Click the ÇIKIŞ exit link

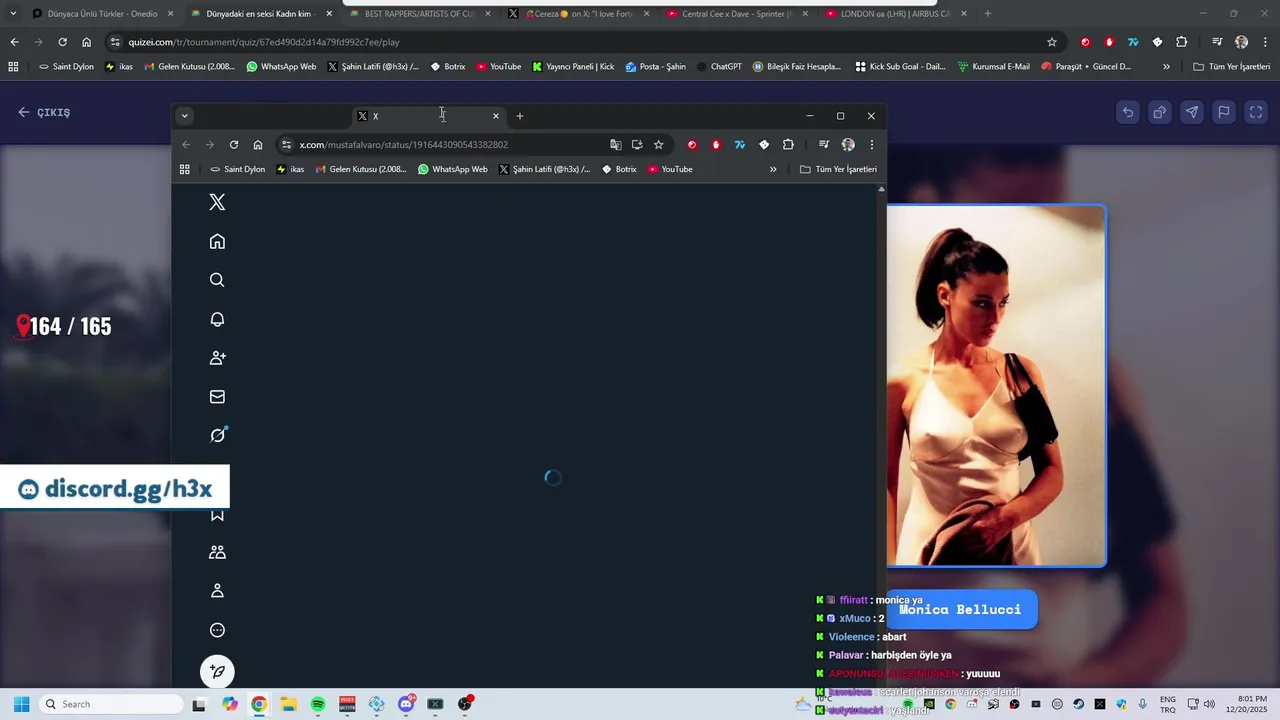[x=44, y=112]
